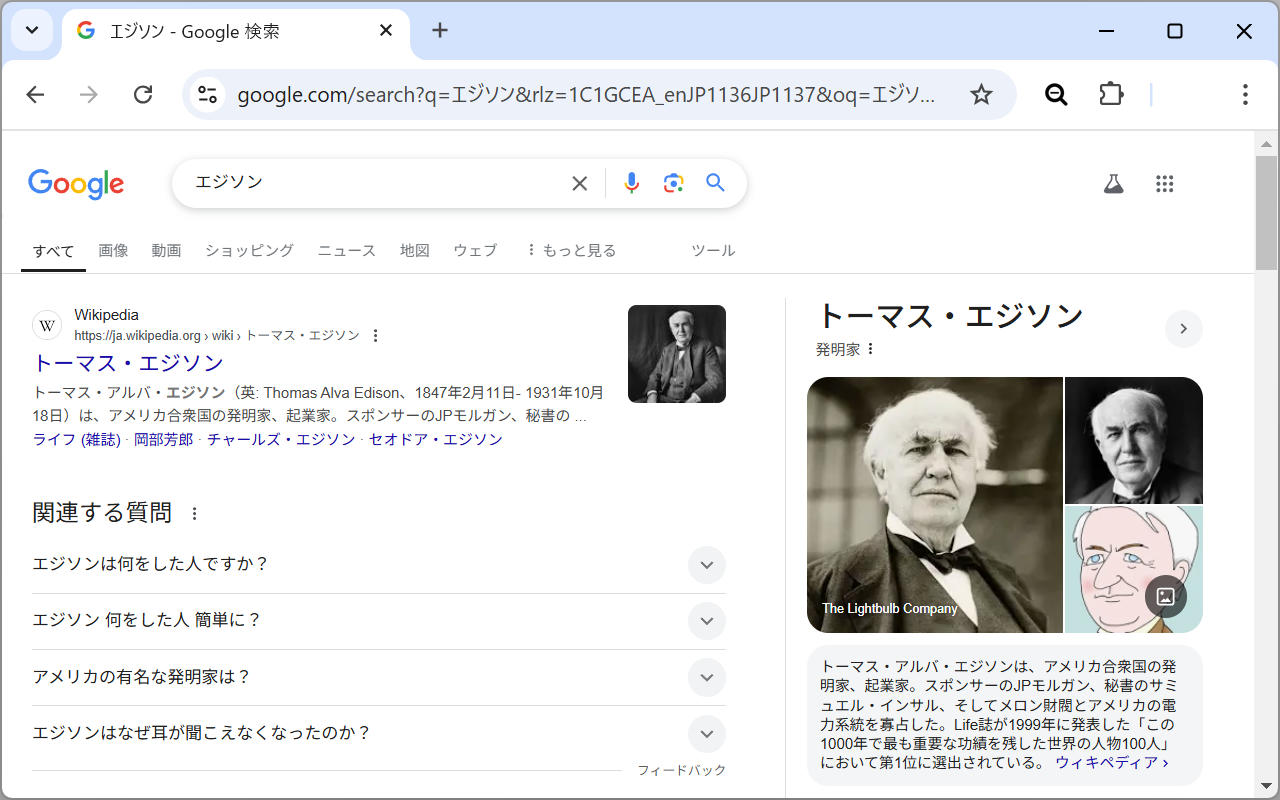Open the 岡部芳郎 sublink
This screenshot has height=800, width=1280.
(163, 440)
